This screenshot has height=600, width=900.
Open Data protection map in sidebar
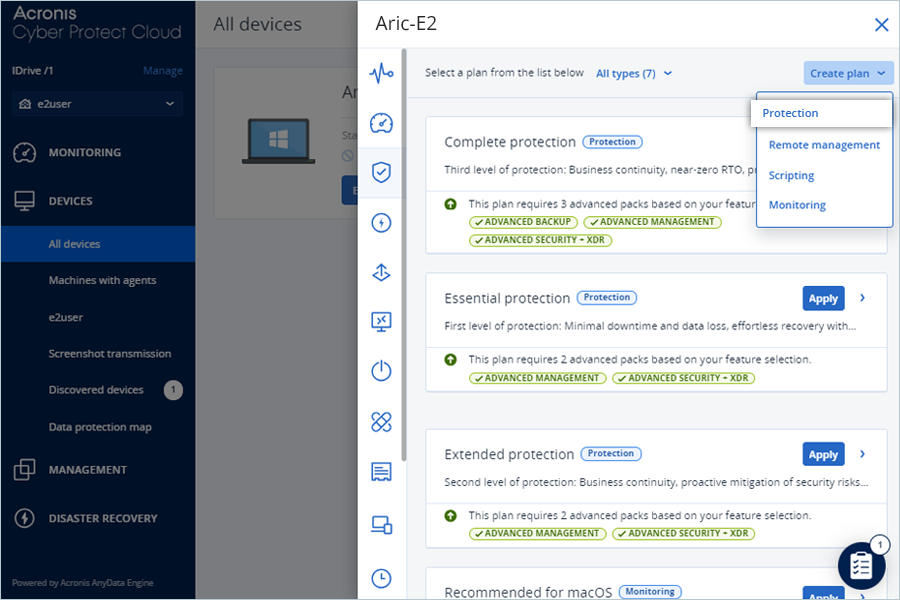(x=98, y=427)
